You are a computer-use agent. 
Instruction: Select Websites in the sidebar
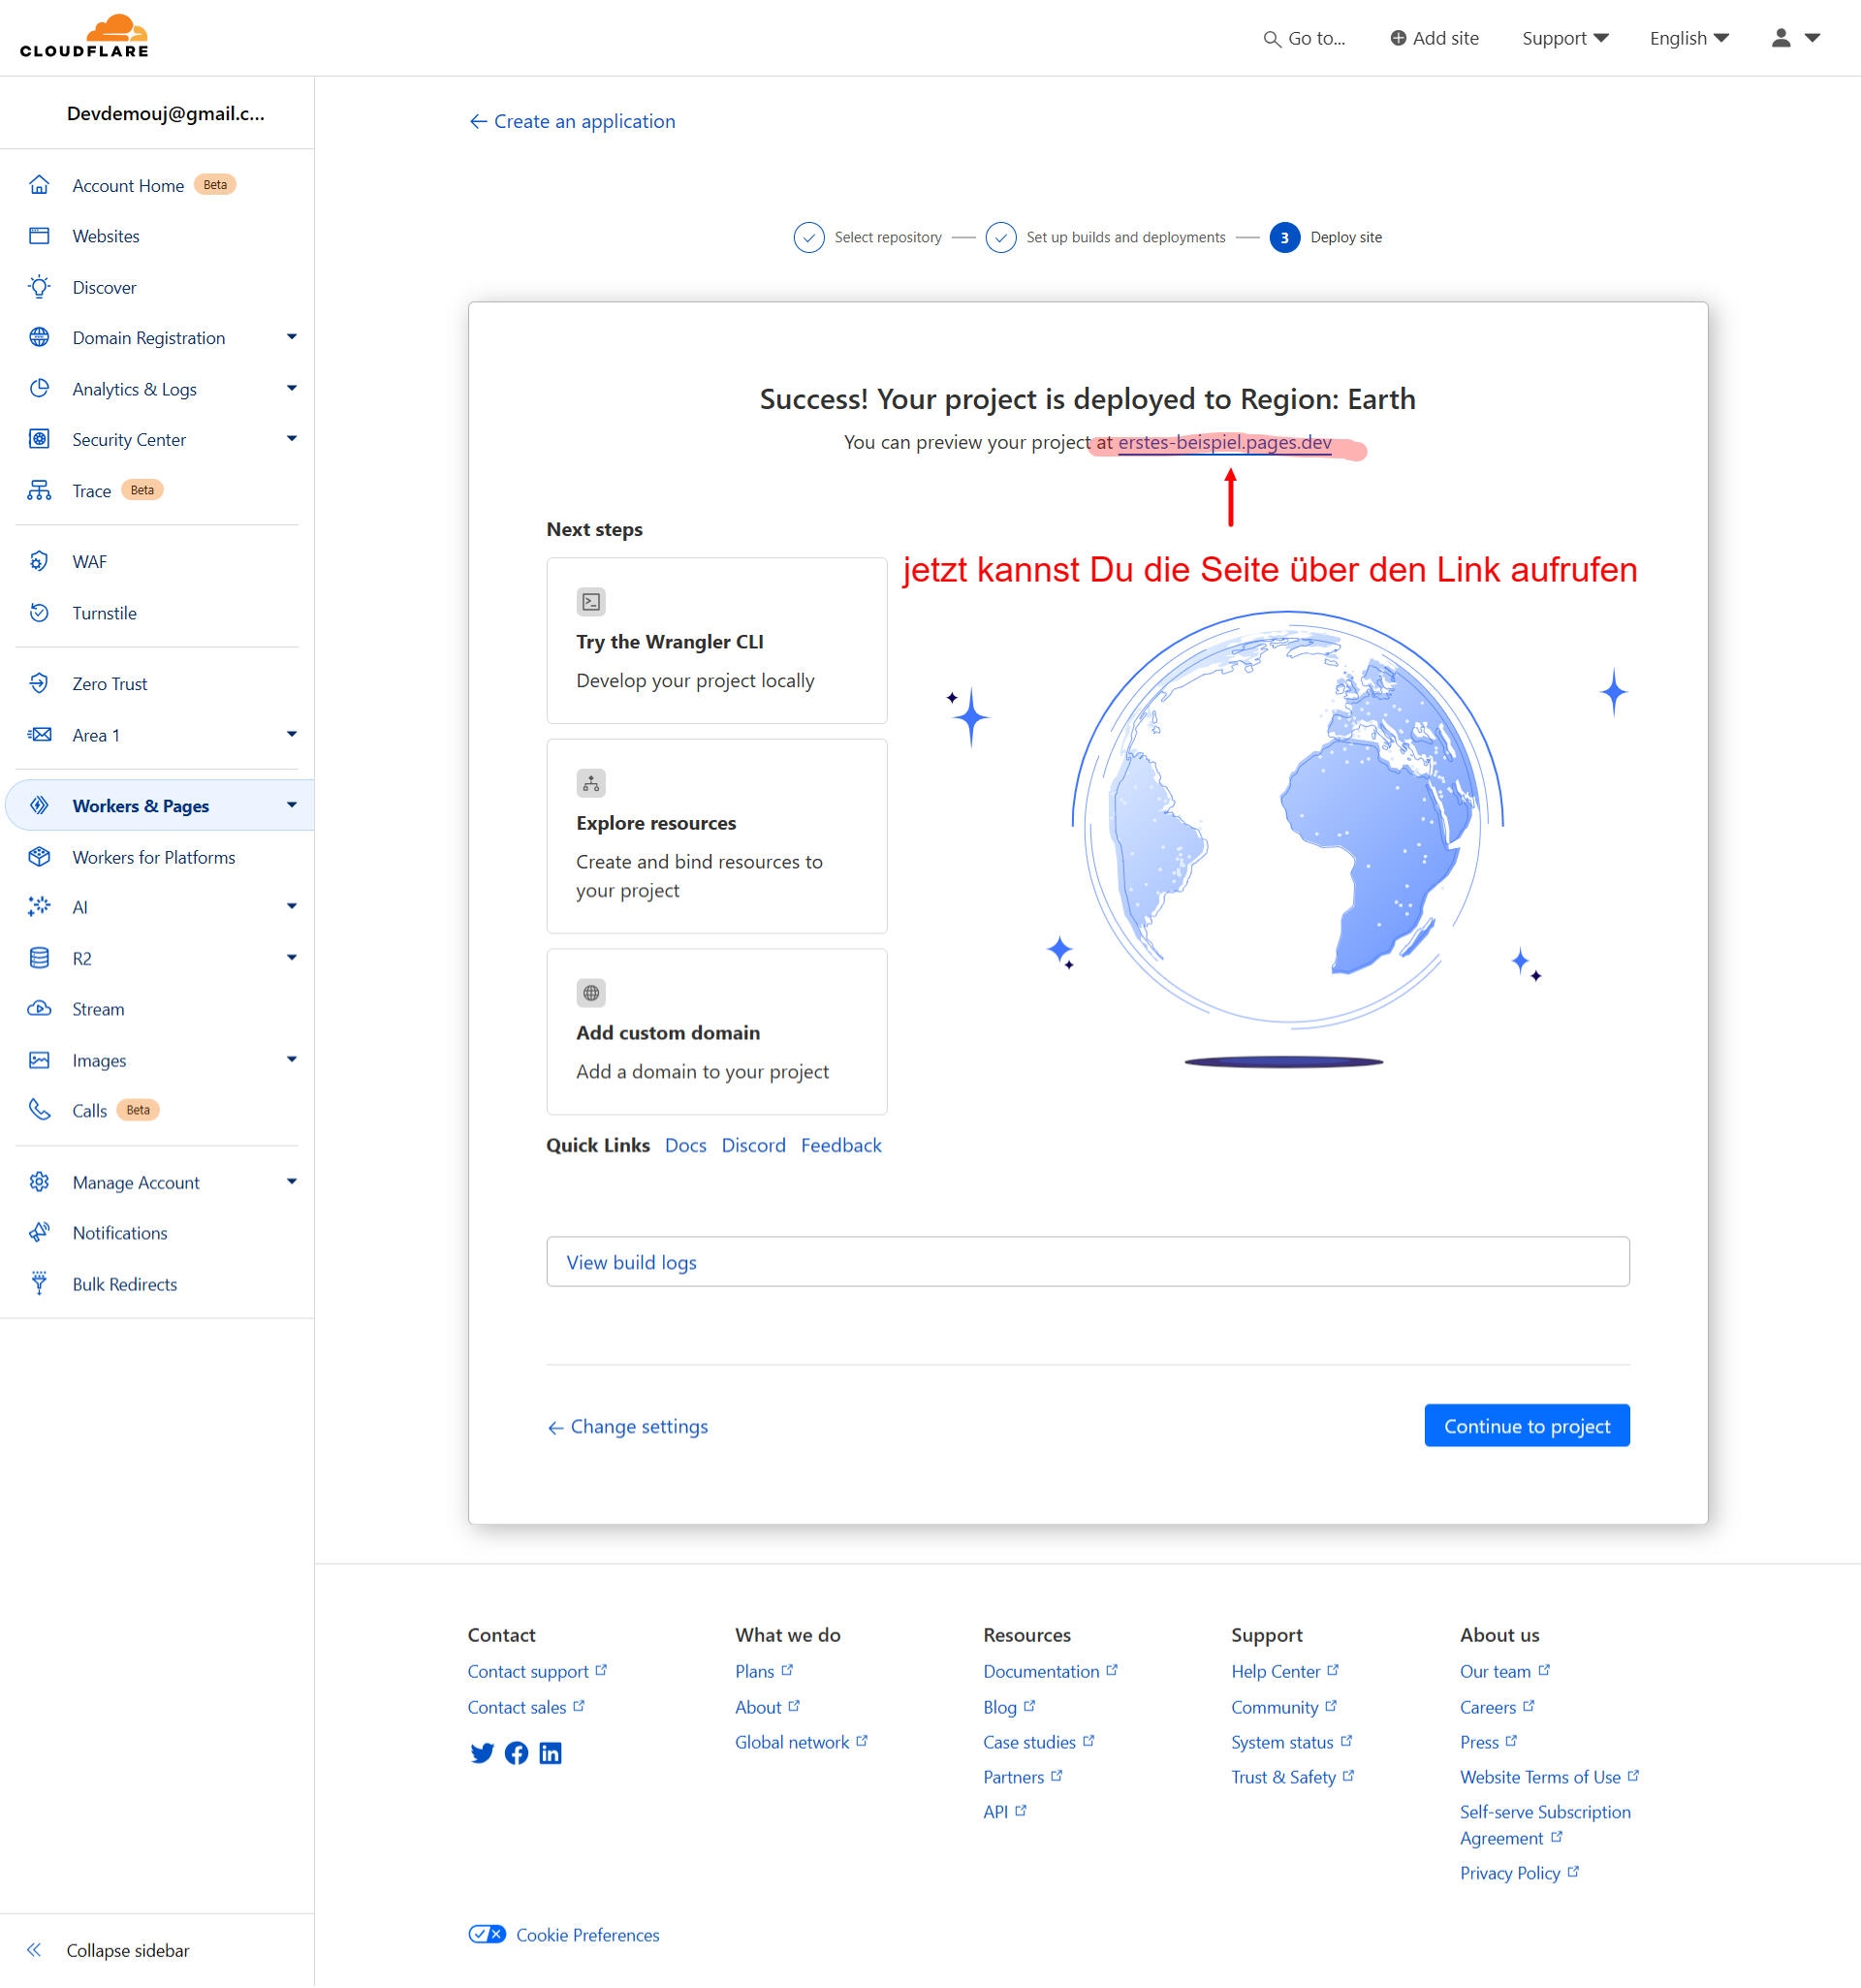coord(106,236)
